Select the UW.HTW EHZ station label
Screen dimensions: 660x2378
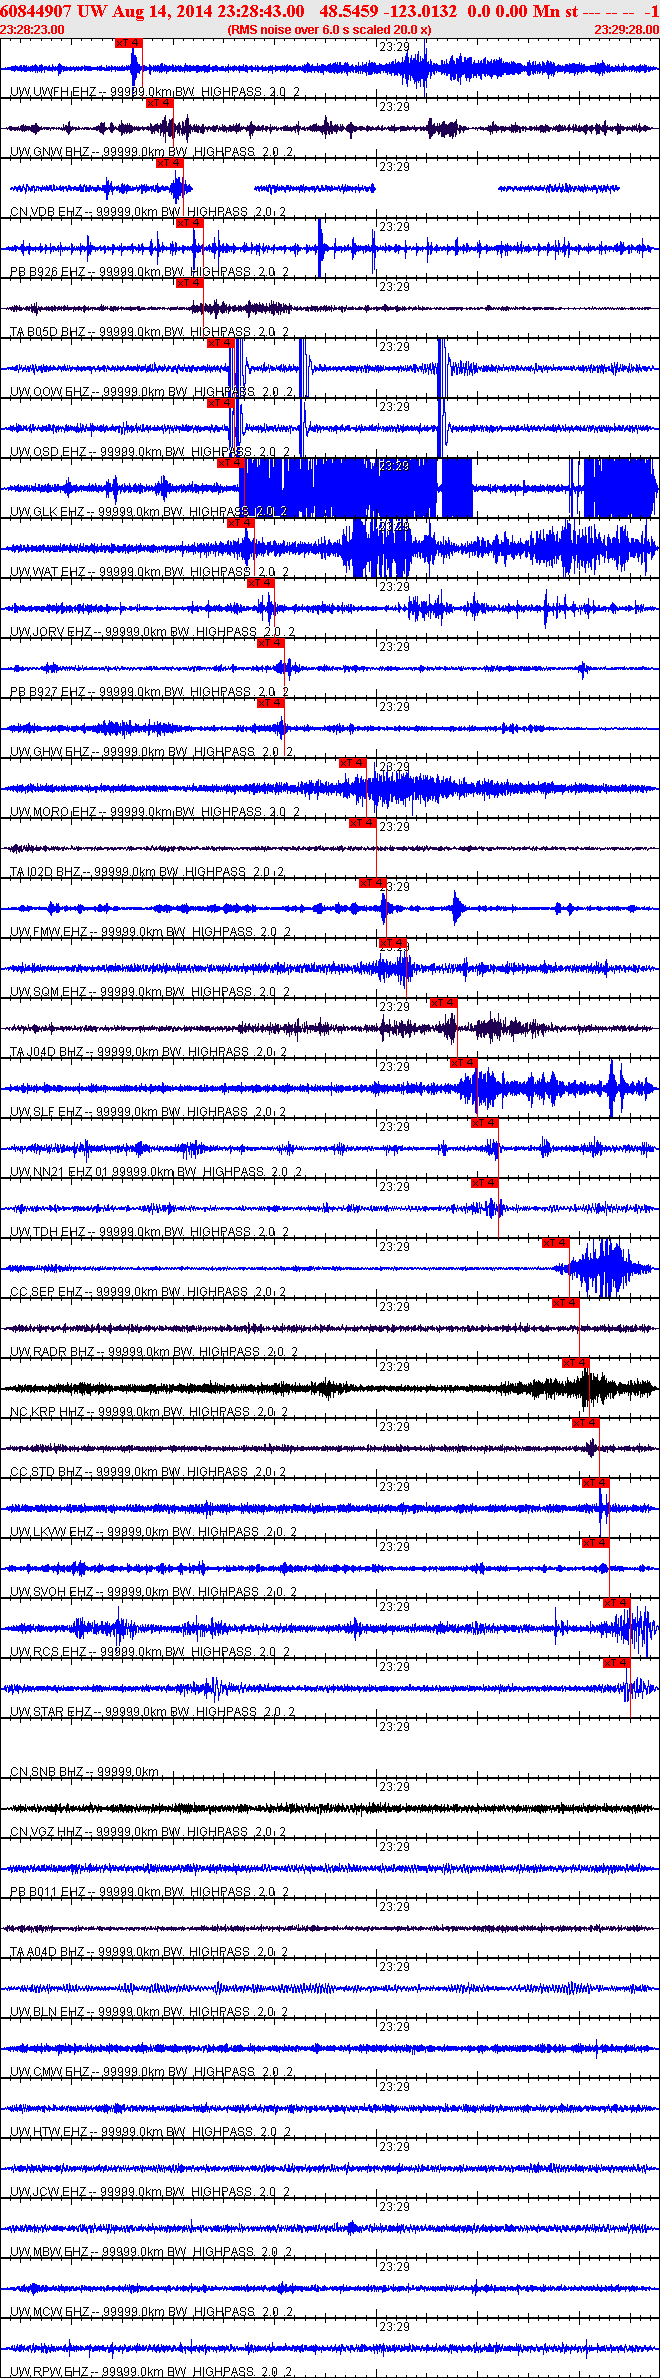49,2132
